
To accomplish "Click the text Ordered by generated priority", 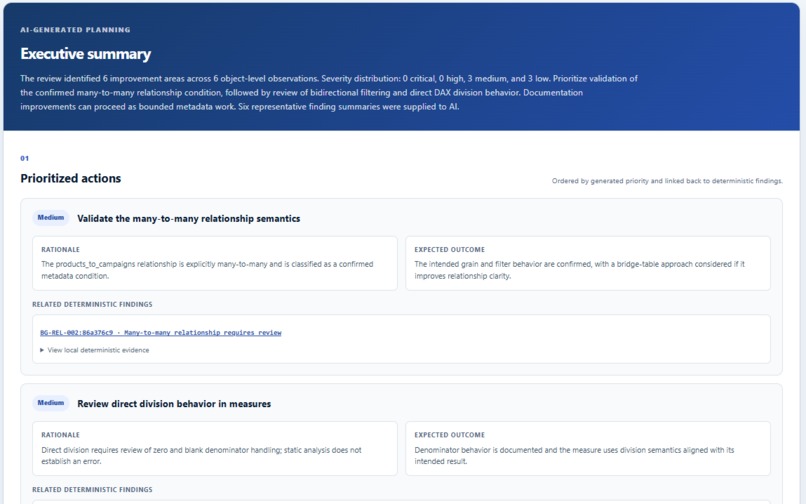I will (667, 181).
